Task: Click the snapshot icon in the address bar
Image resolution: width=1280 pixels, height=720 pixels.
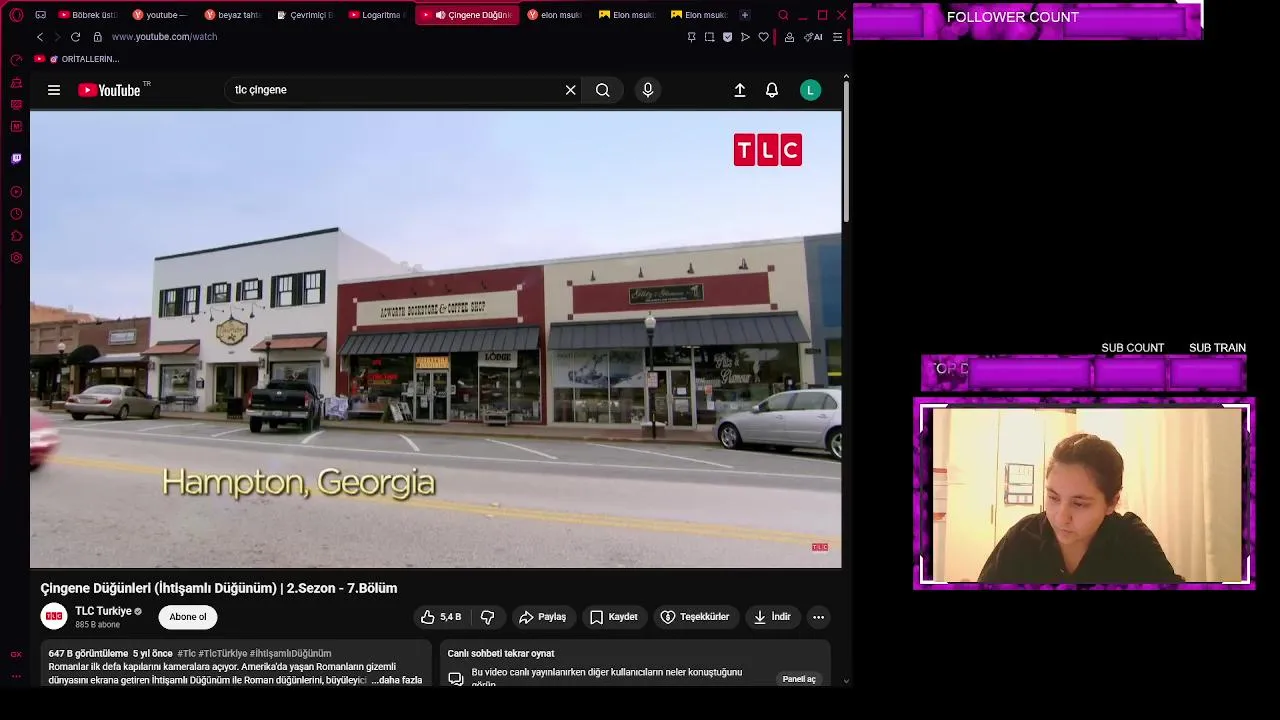Action: [x=709, y=37]
